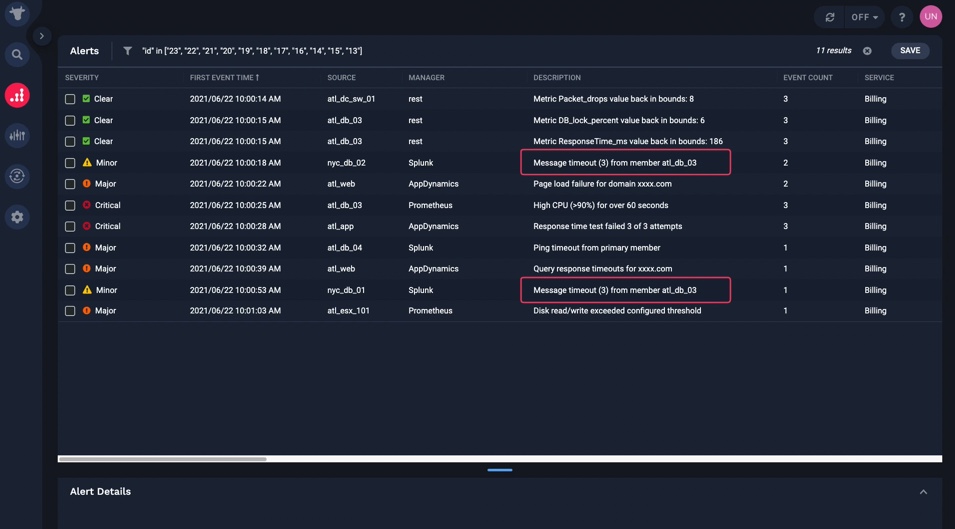
Task: Click the Prometheus manager cell for atl_esx_101
Action: point(430,310)
